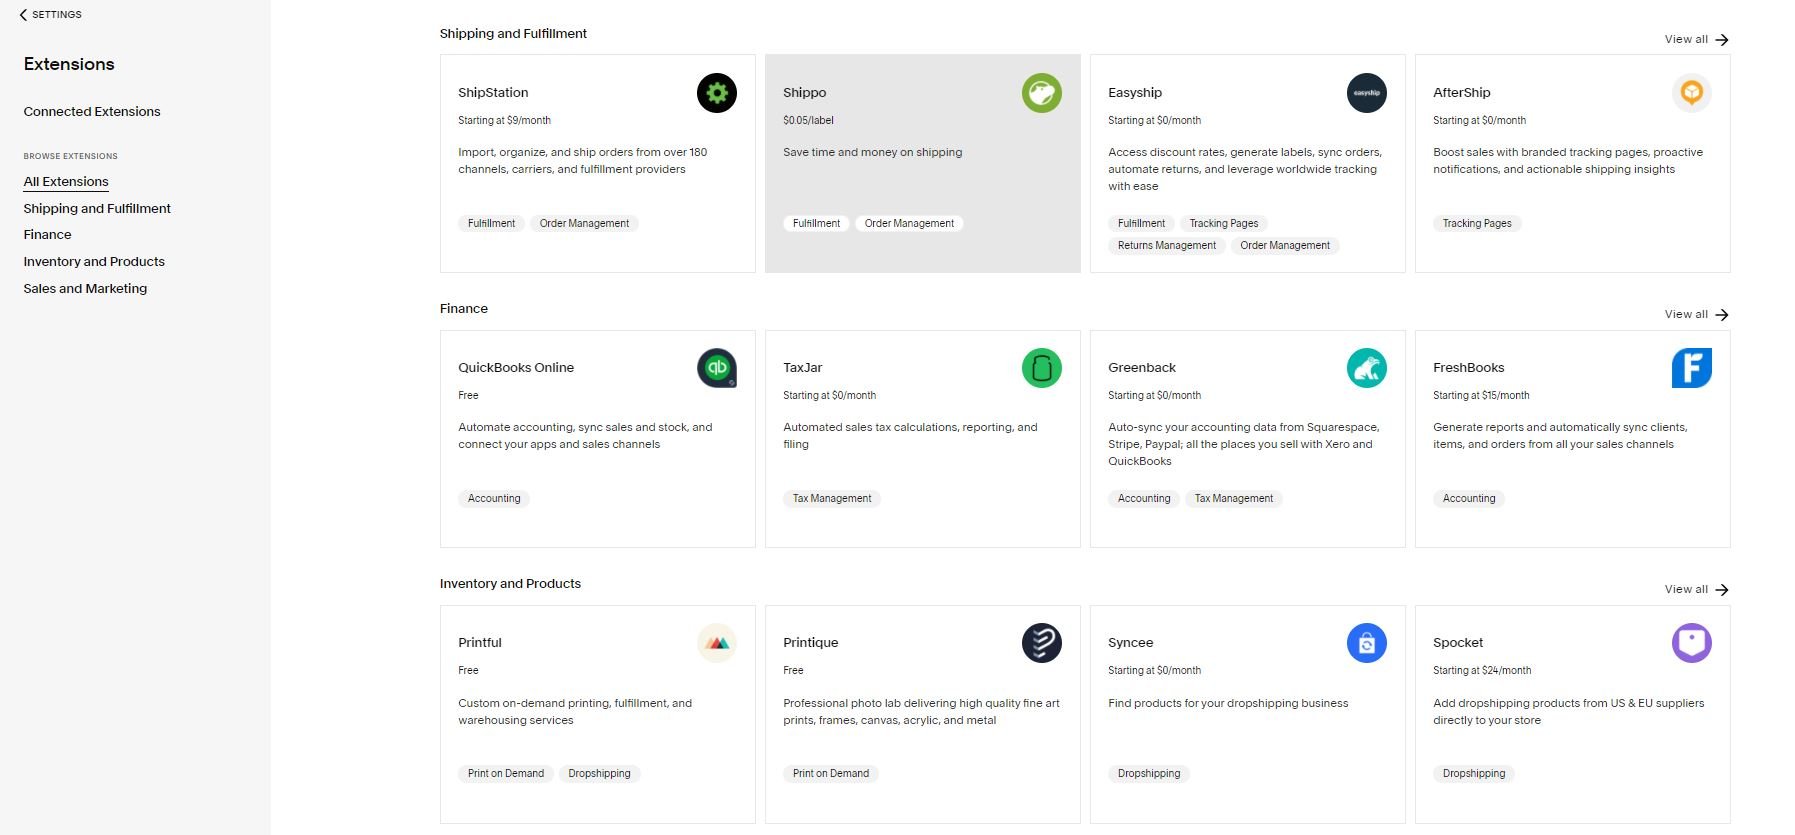Click the FreshBooks blue F icon
Screen dimensions: 1795x835
(1691, 368)
